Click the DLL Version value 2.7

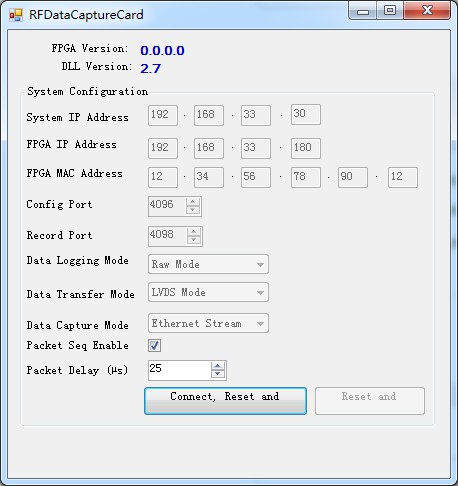pyautogui.click(x=151, y=69)
